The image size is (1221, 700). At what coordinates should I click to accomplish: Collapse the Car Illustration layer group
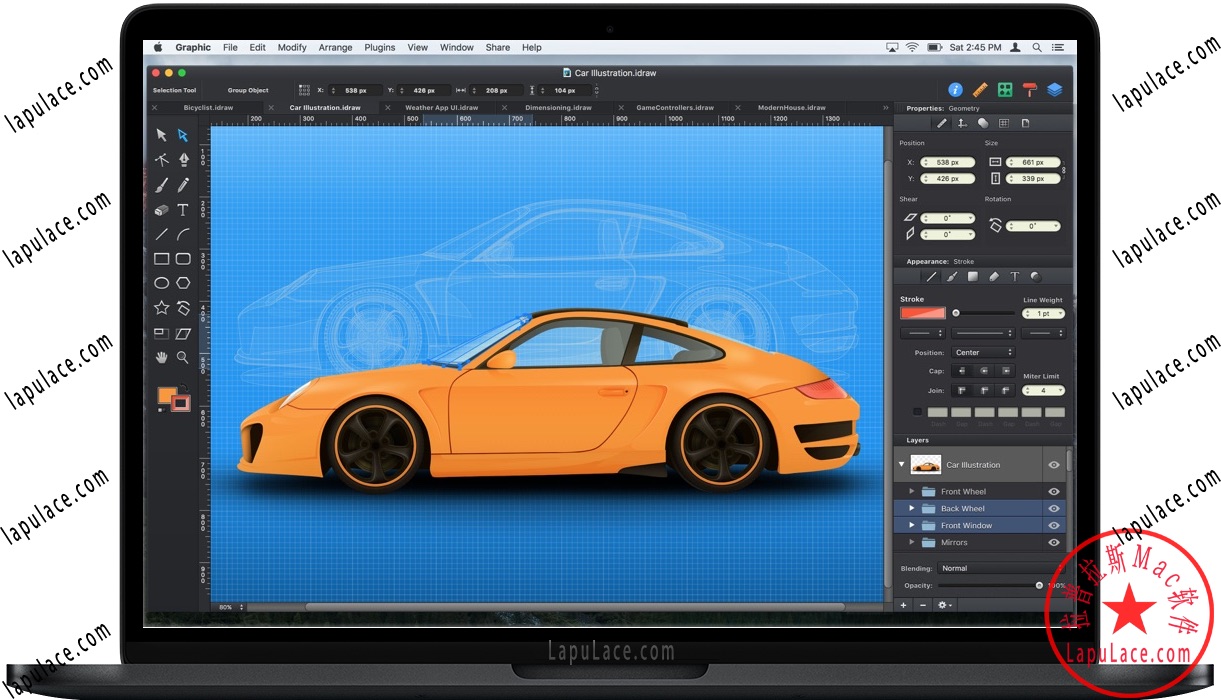tap(901, 465)
